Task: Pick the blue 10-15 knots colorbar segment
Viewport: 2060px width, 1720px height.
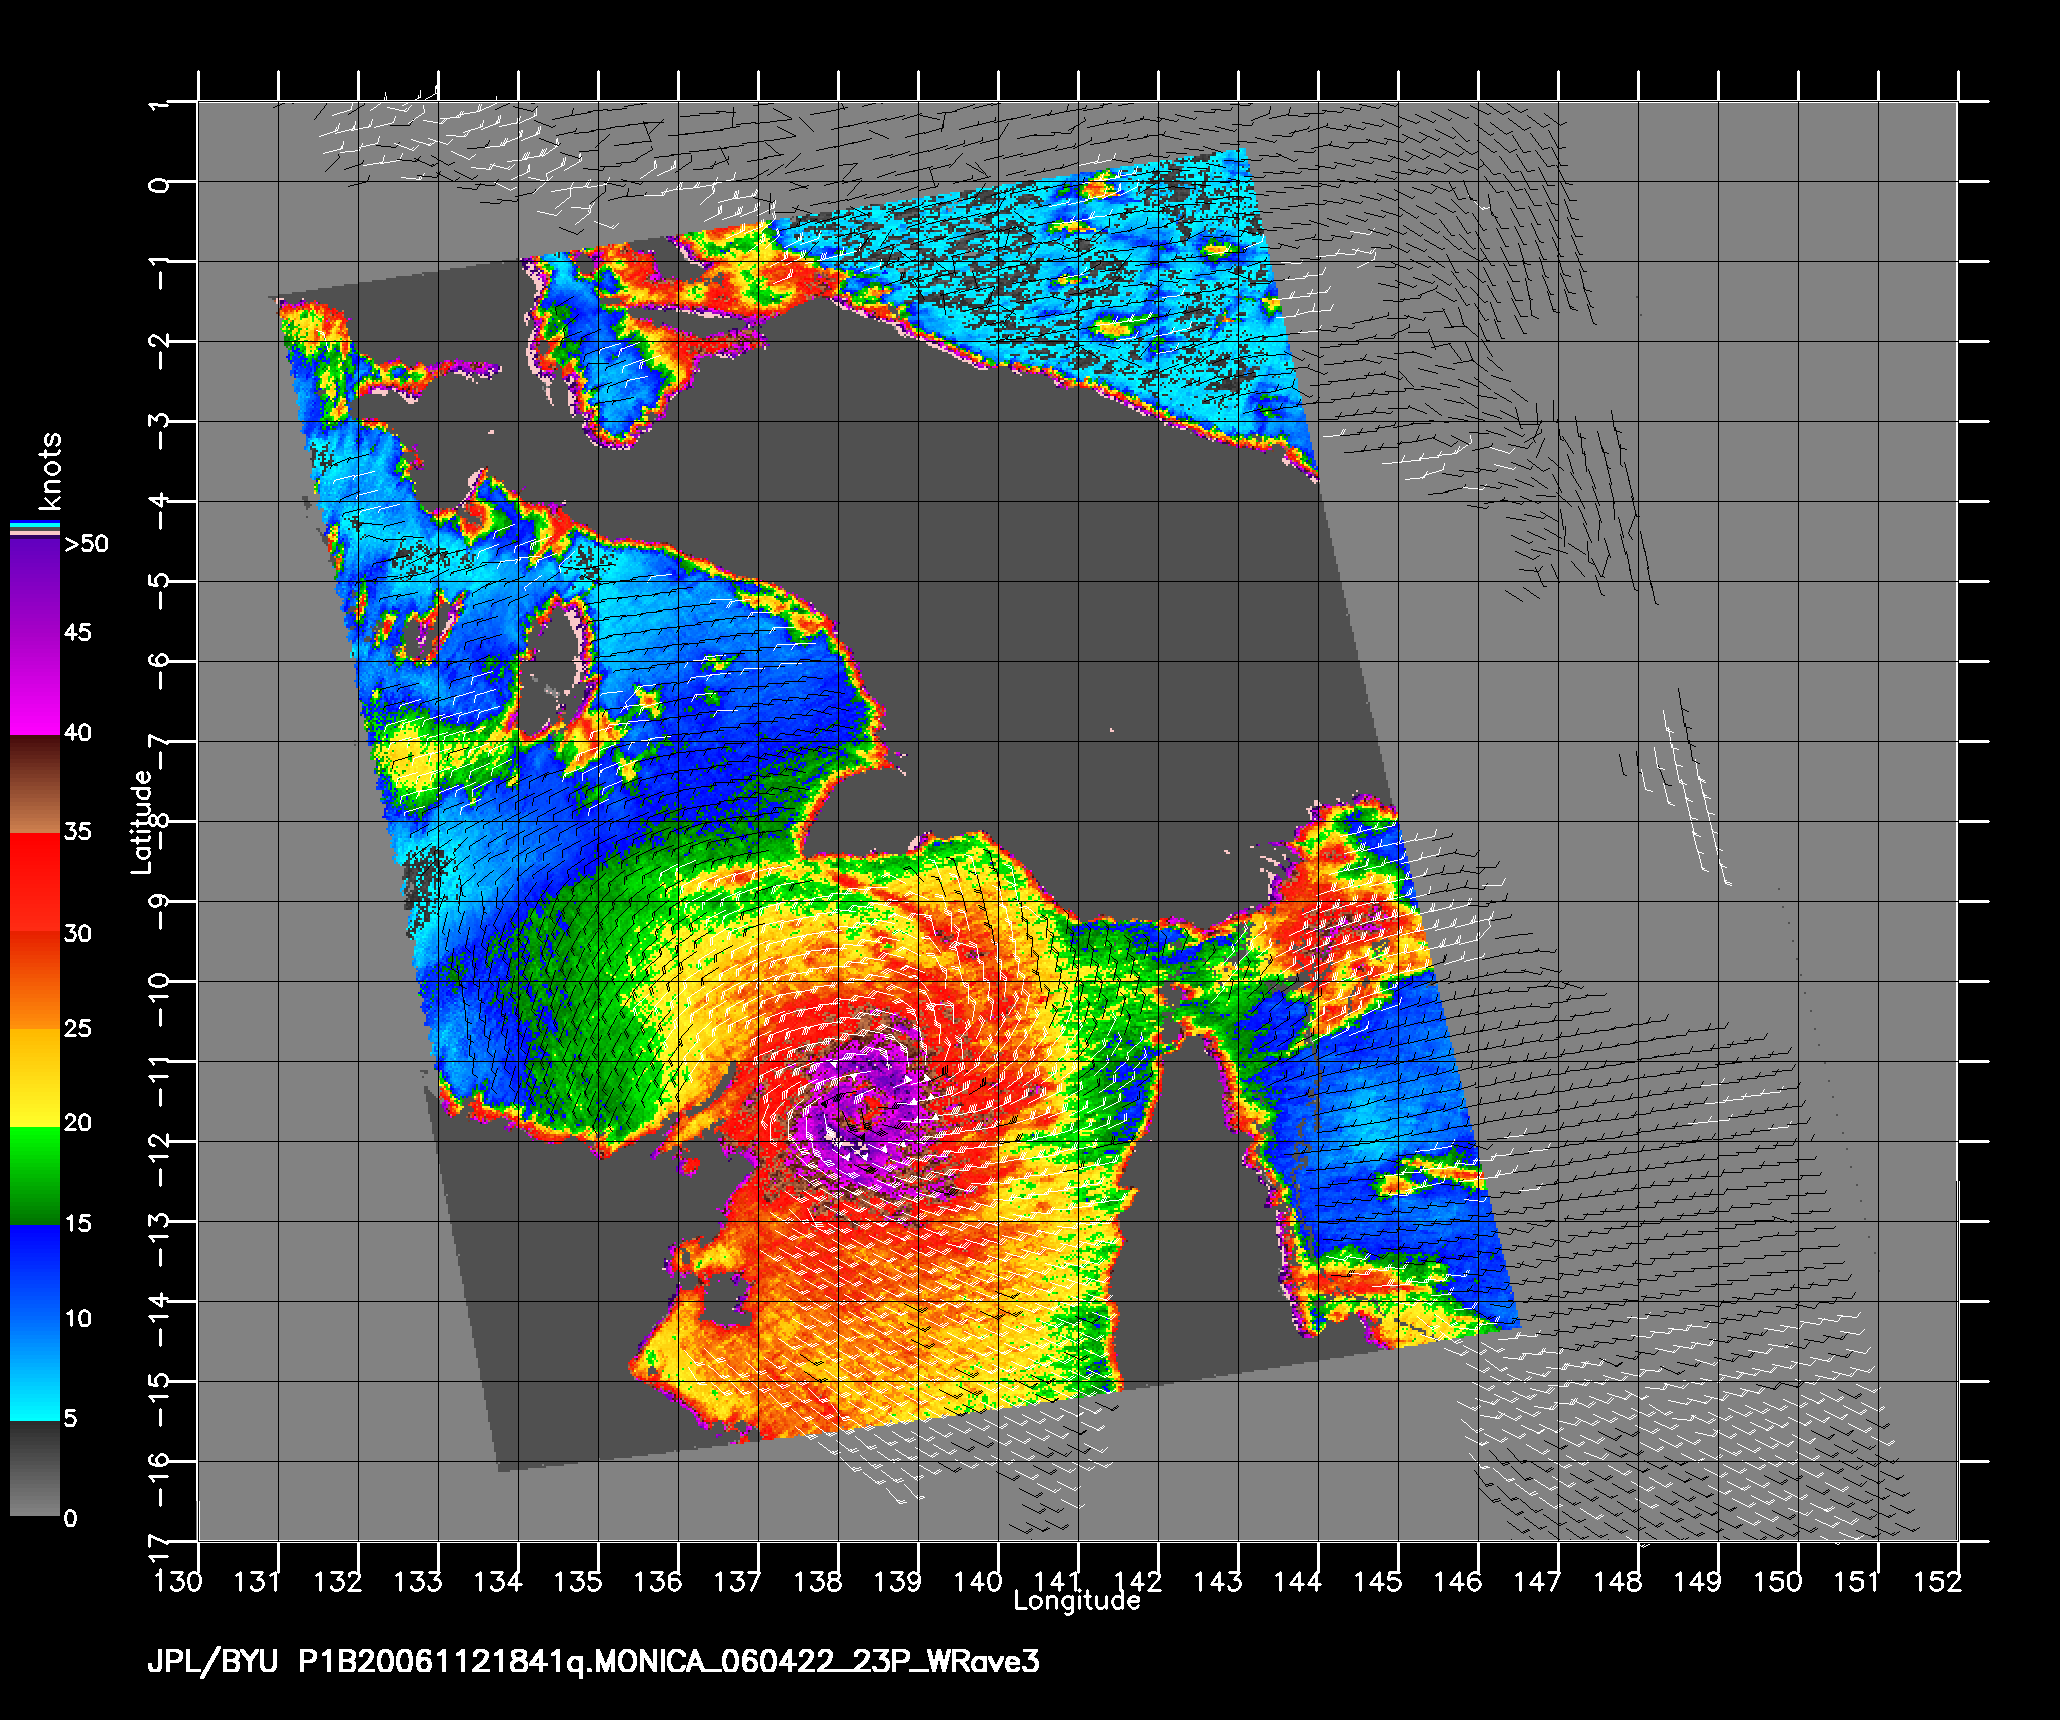Action: (x=35, y=1273)
